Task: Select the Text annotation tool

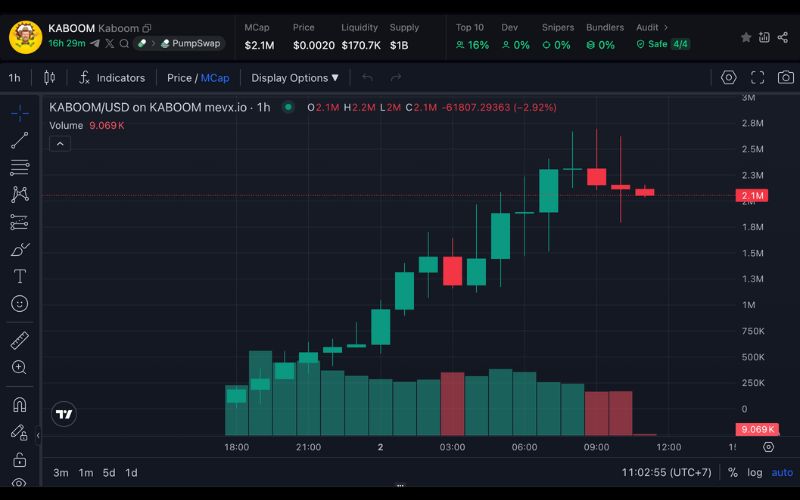Action: pos(19,277)
